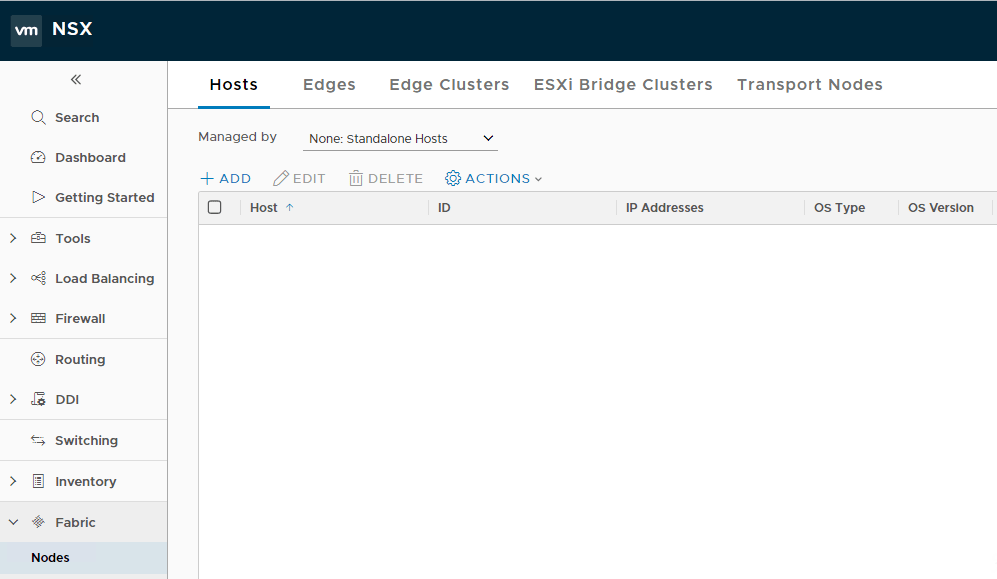Click the OS Version column header
The width and height of the screenshot is (997, 579).
click(x=940, y=207)
